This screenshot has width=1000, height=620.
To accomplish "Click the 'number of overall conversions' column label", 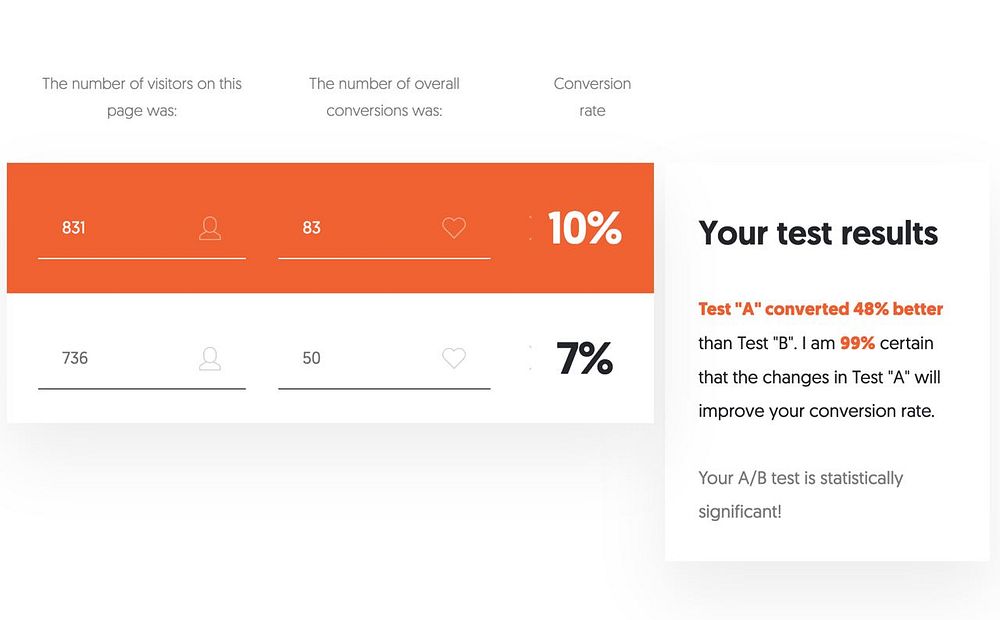I will coord(384,97).
